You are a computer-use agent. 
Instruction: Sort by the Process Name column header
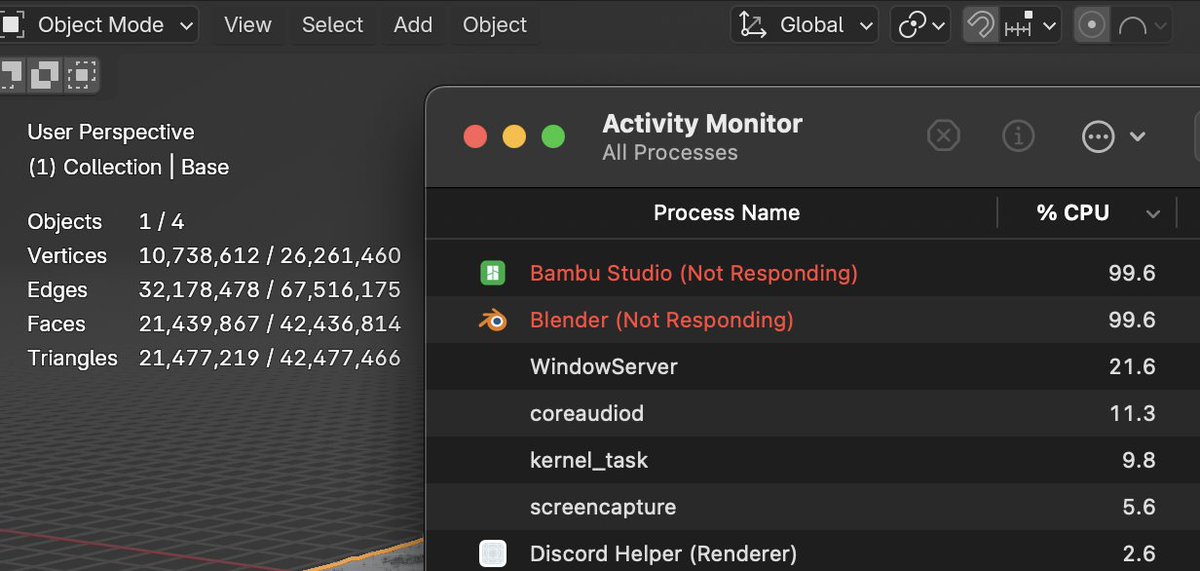coord(726,212)
